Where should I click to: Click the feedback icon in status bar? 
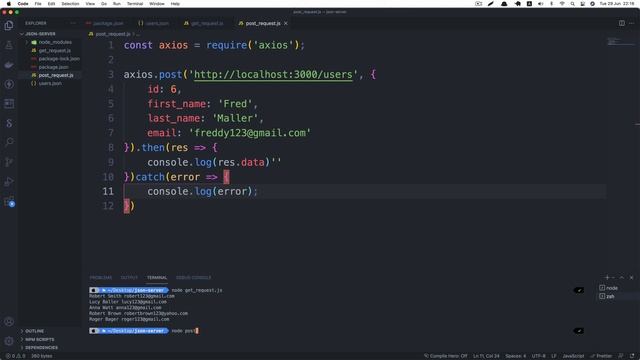coord(621,356)
